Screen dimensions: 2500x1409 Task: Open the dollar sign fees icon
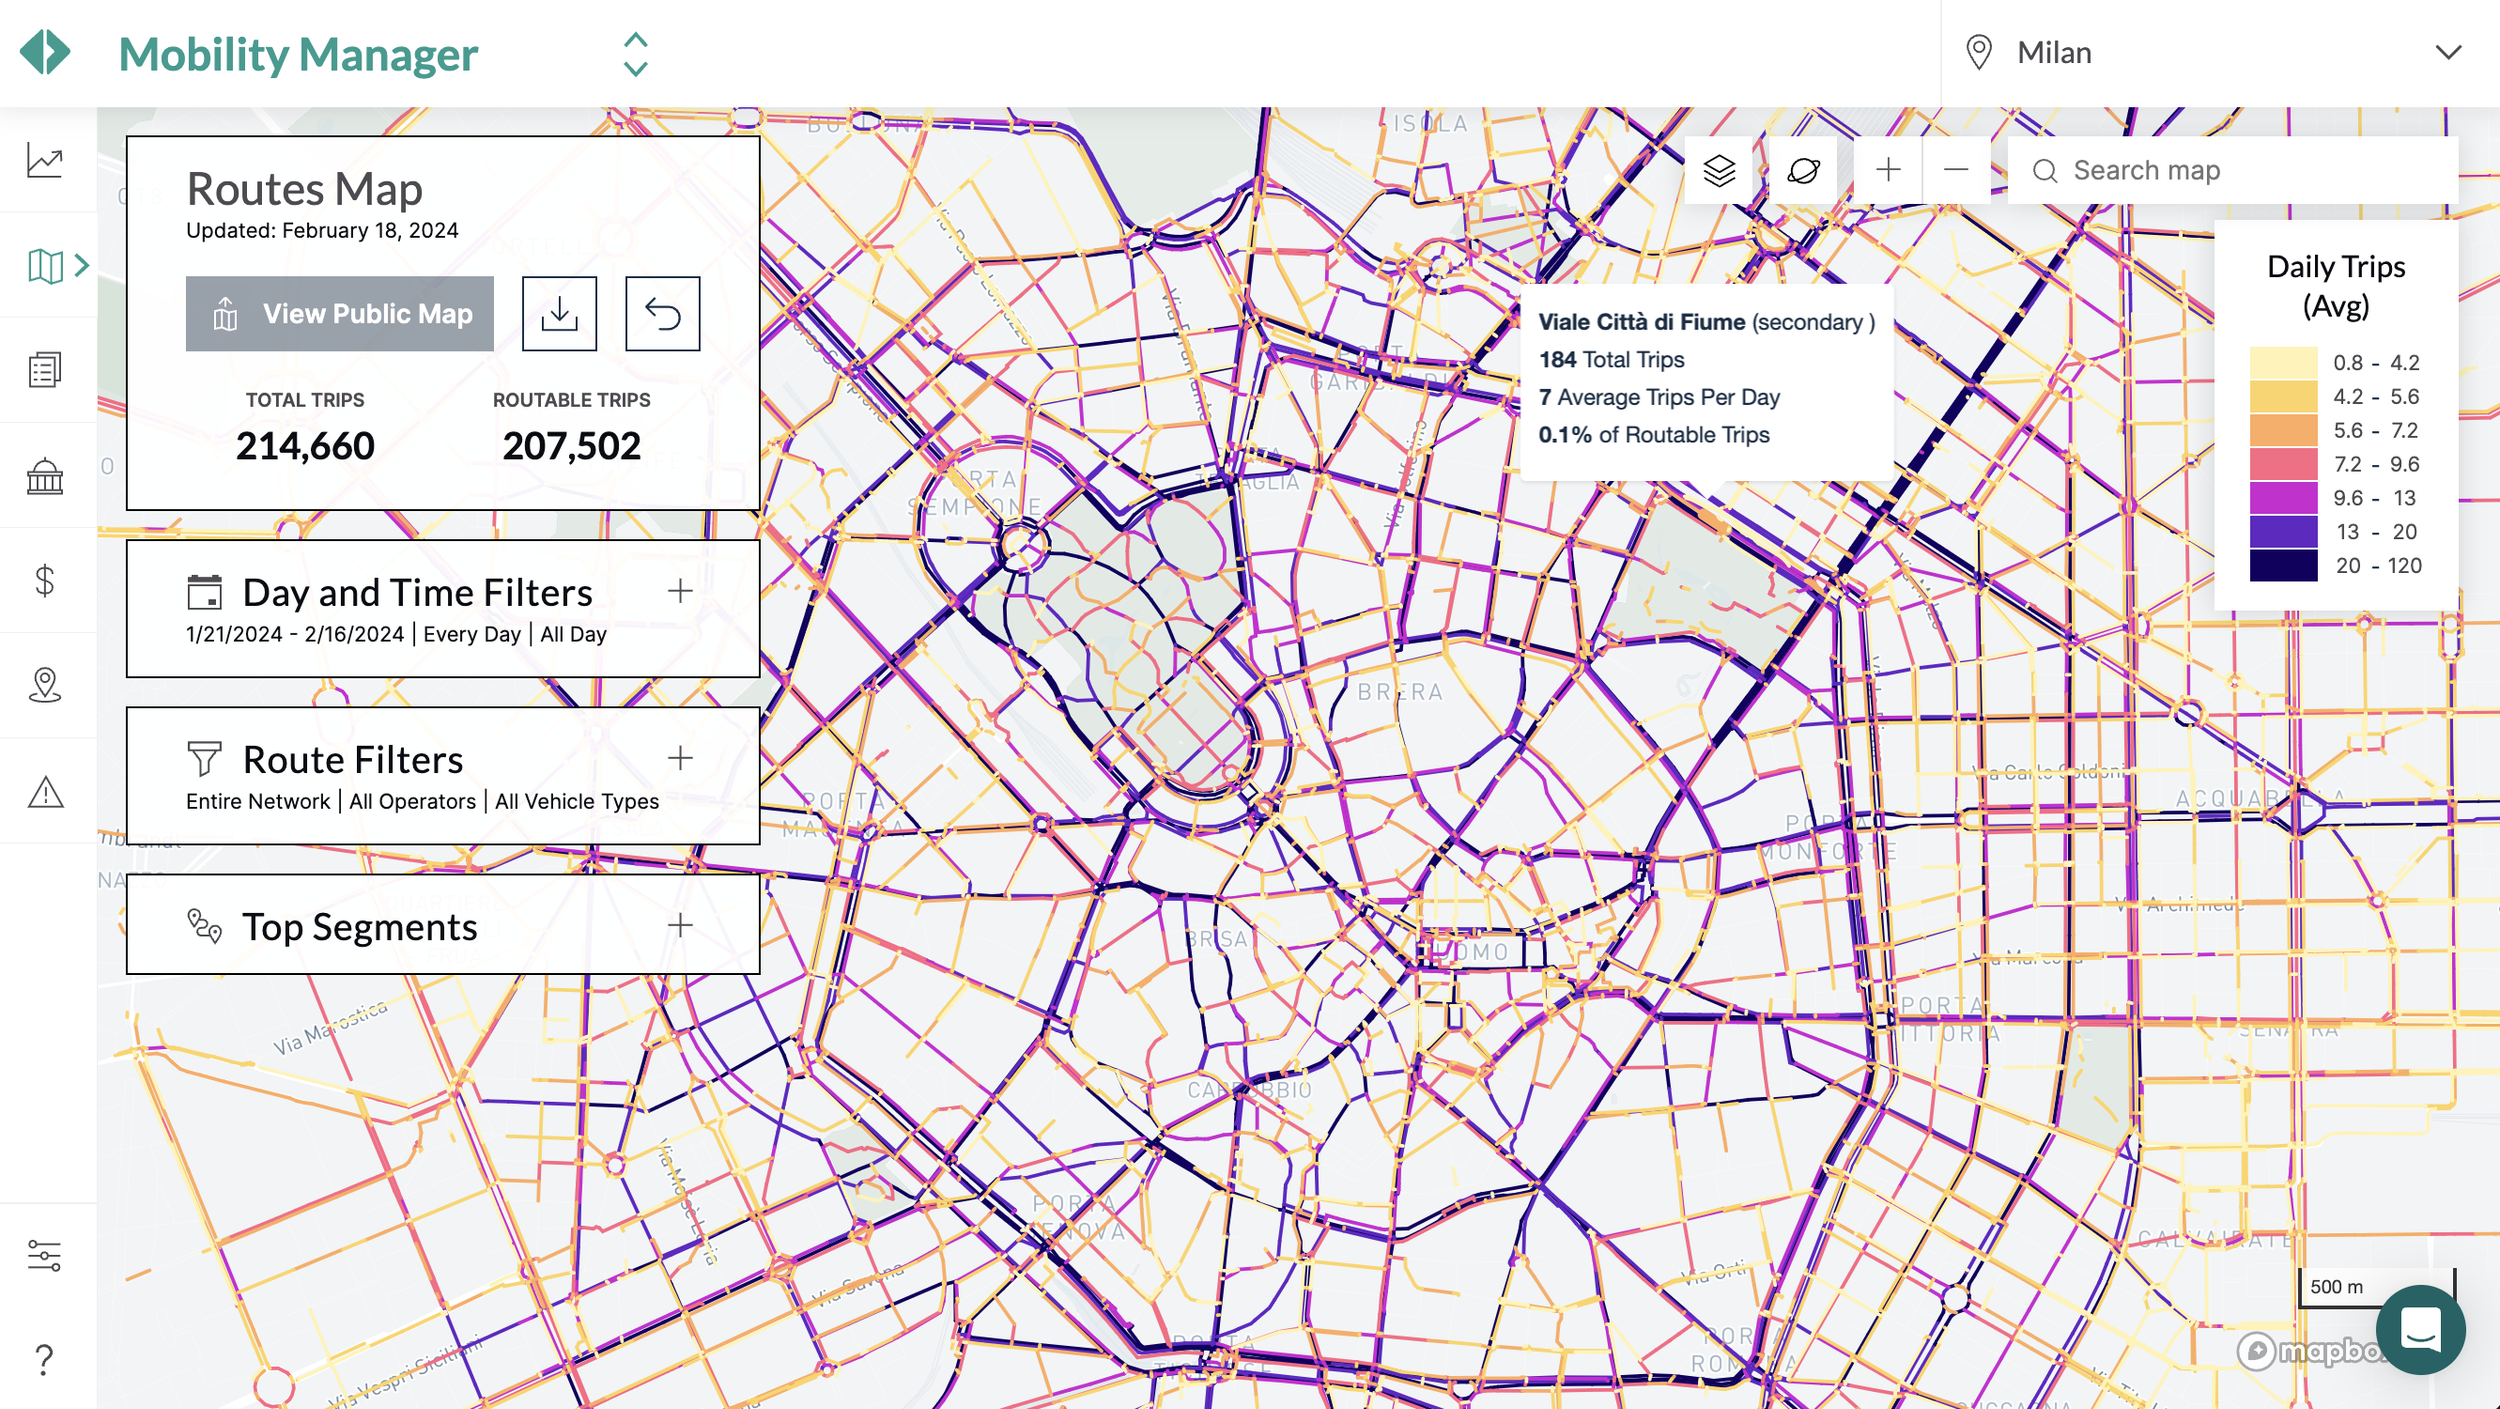[x=45, y=581]
